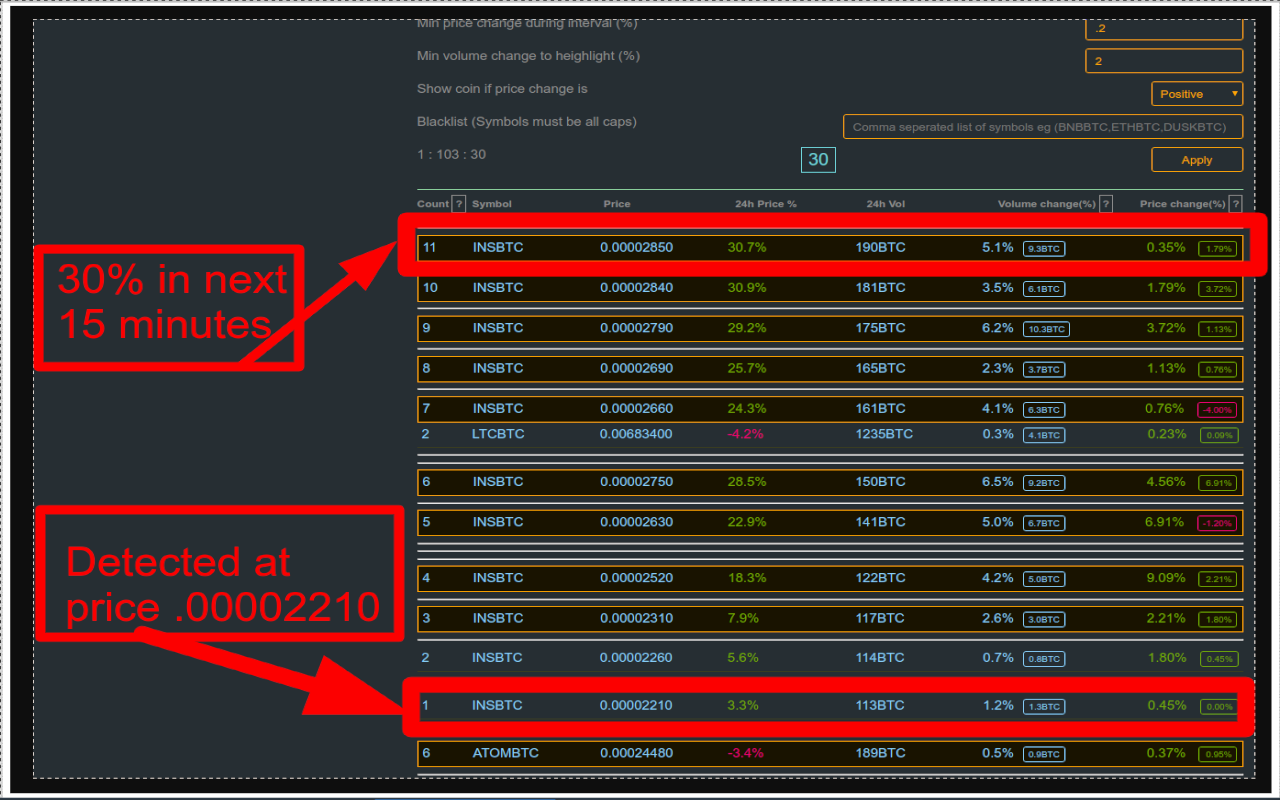
Task: Click the price change 0.23%
Action: pyautogui.click(x=1167, y=434)
